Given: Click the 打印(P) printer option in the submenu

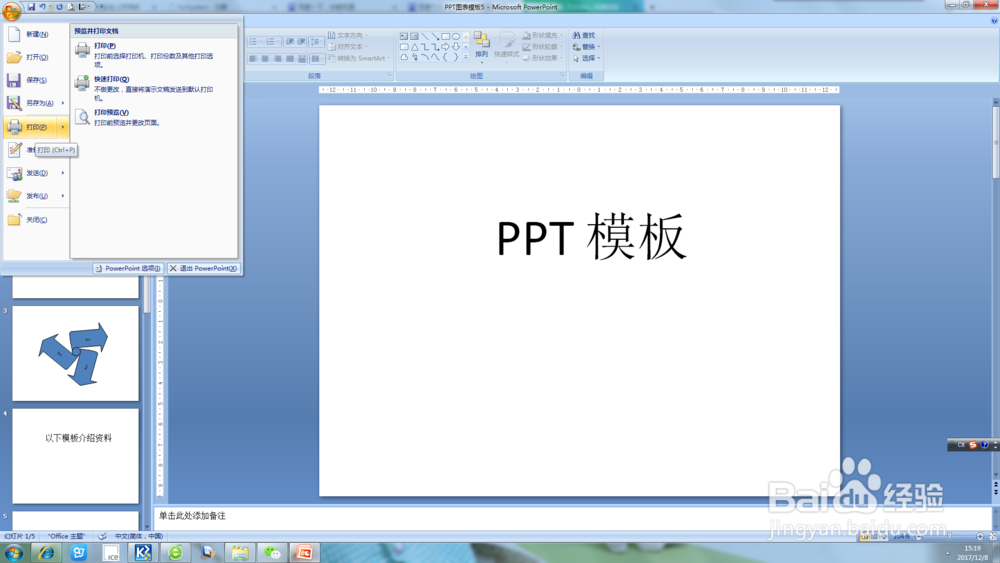Looking at the screenshot, I should click(153, 55).
